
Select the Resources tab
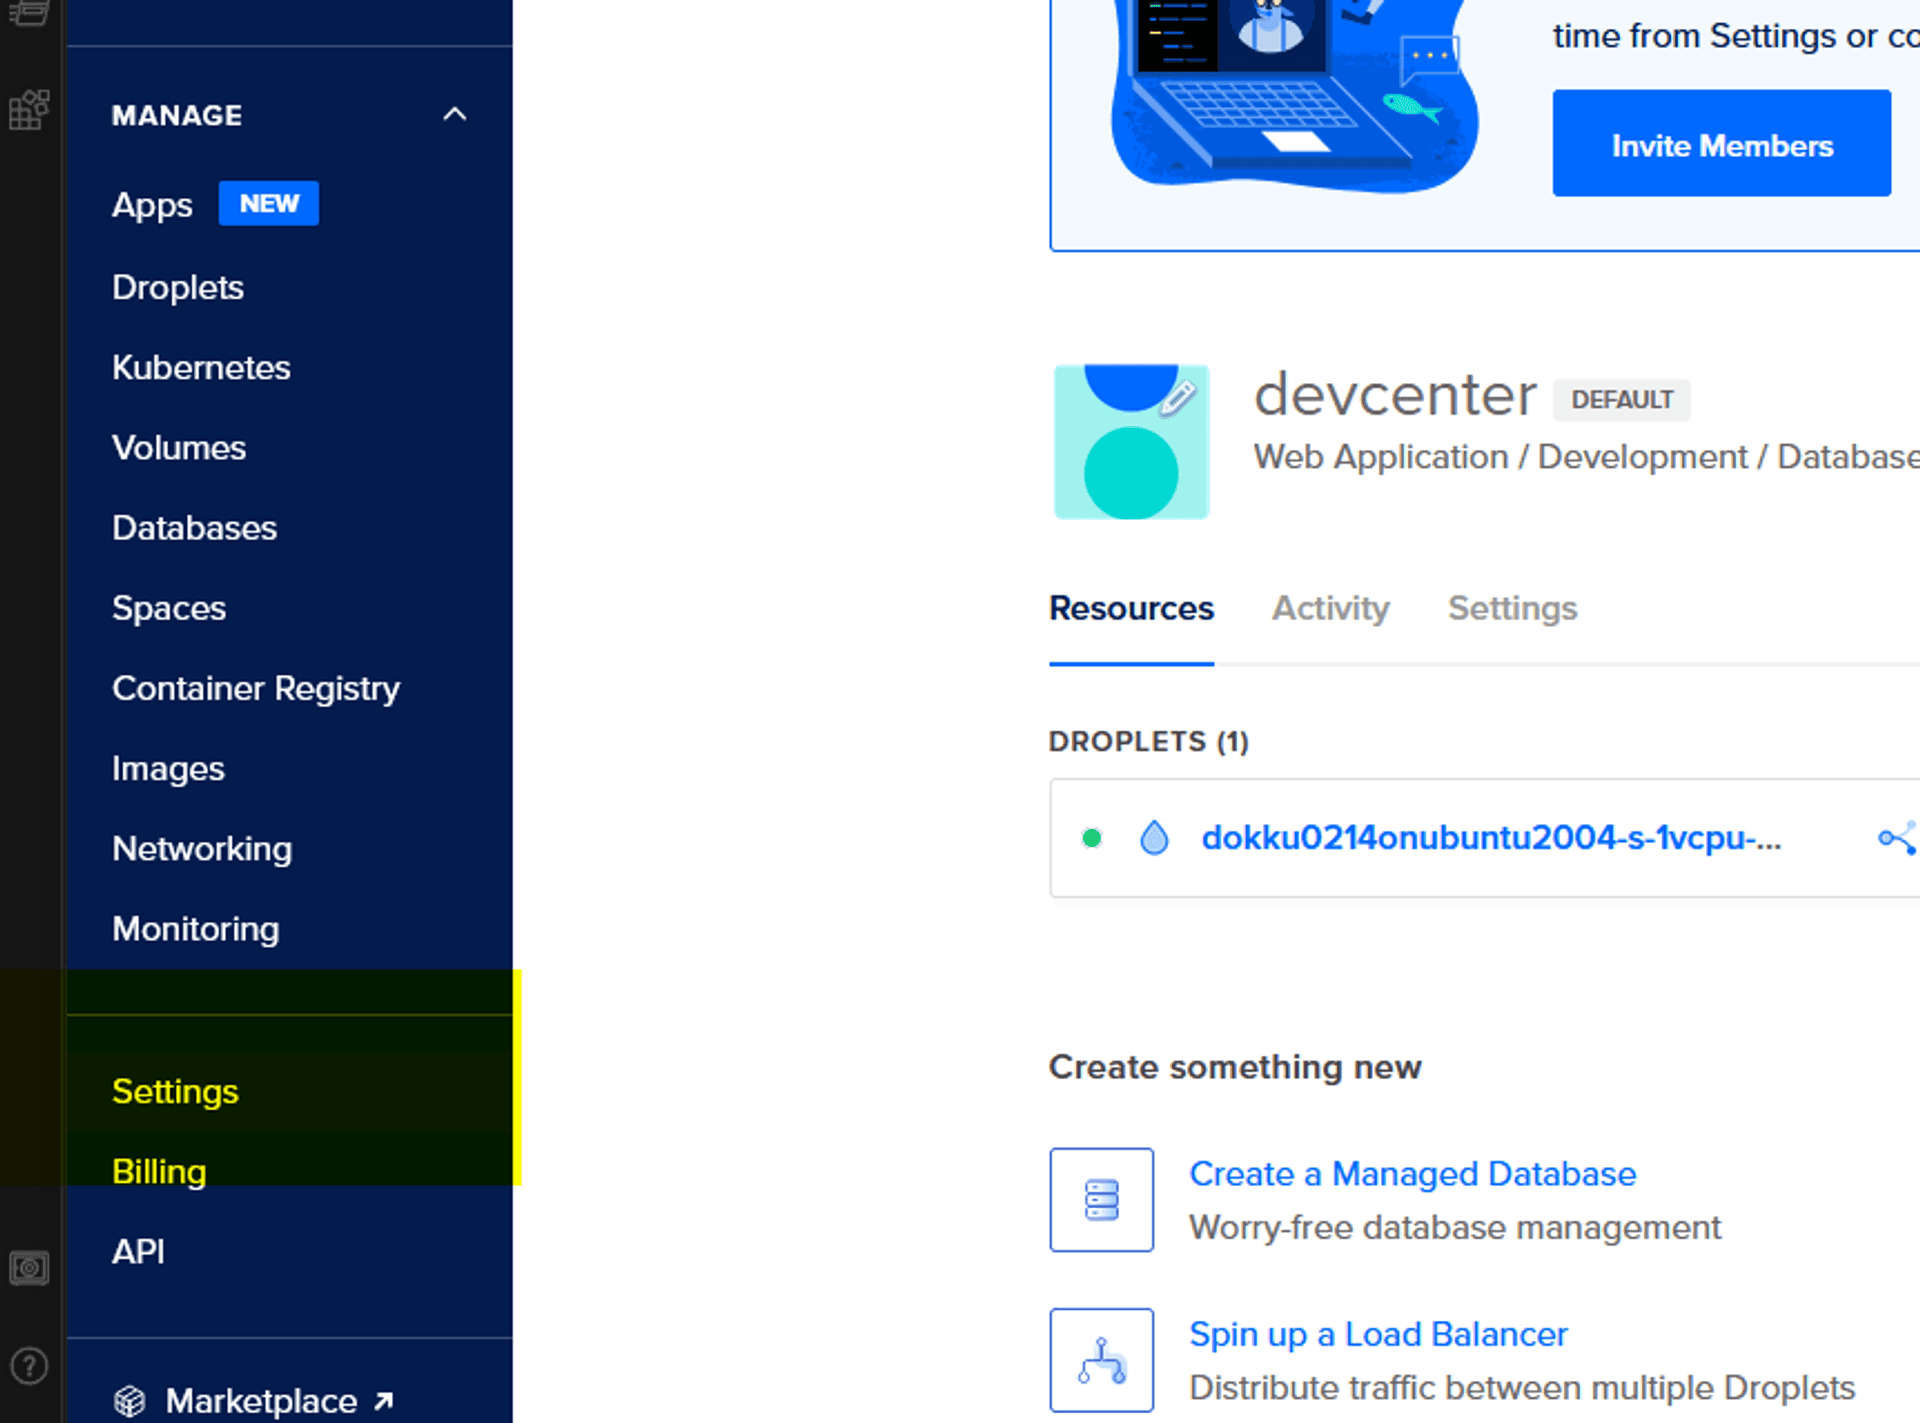(x=1131, y=607)
